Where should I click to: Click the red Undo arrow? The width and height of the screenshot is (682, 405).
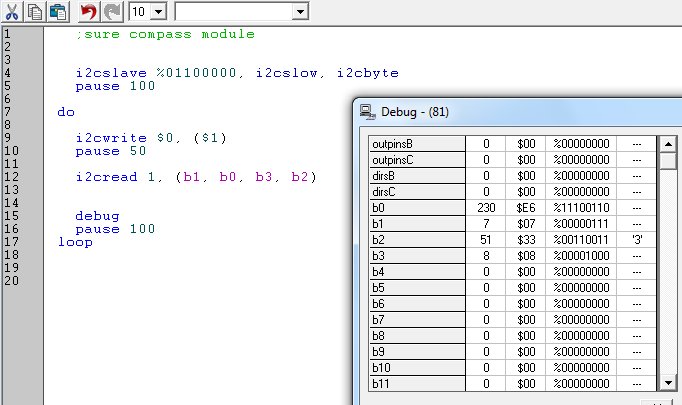point(88,11)
